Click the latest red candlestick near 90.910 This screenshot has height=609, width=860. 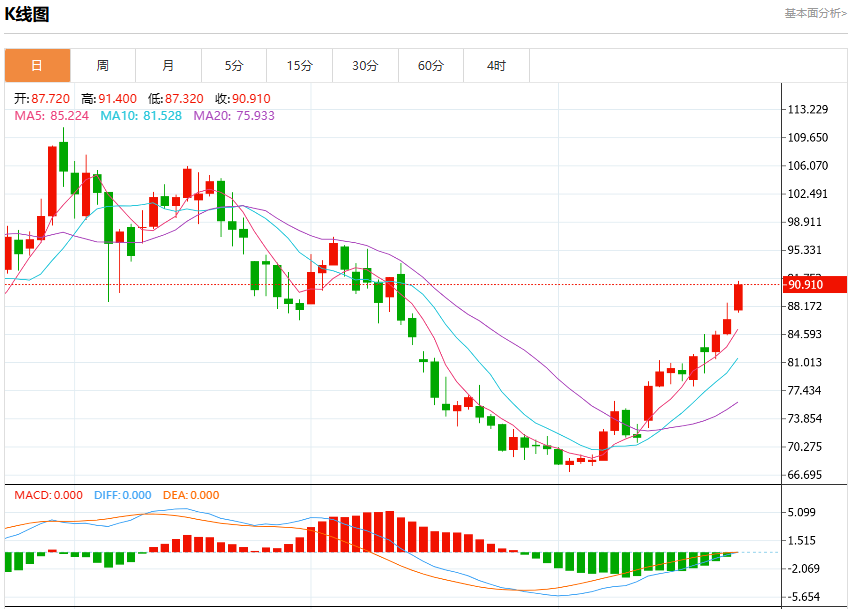coord(738,297)
